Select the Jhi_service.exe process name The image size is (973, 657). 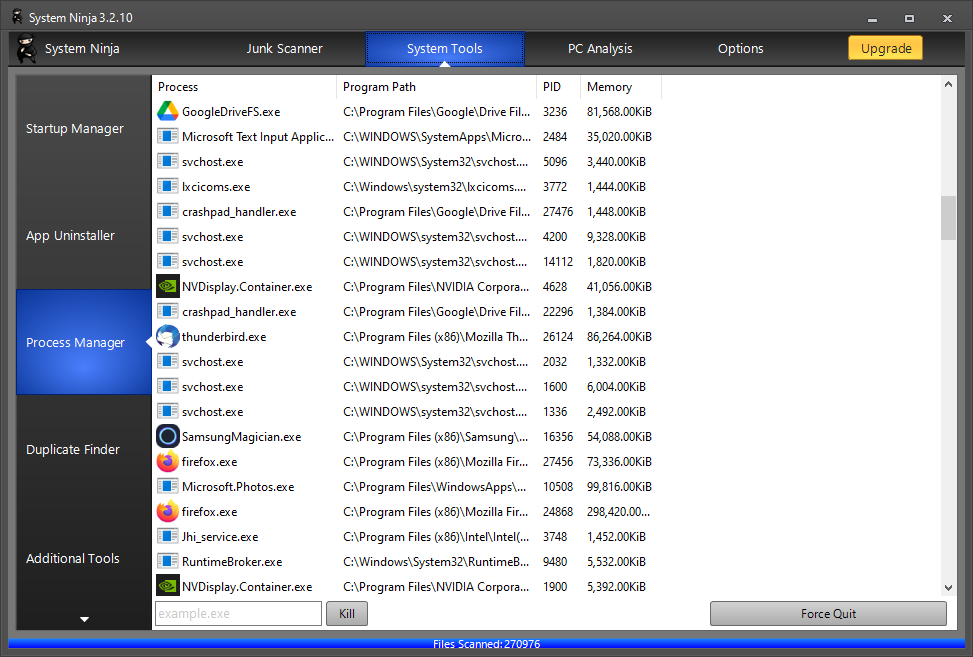pos(220,537)
